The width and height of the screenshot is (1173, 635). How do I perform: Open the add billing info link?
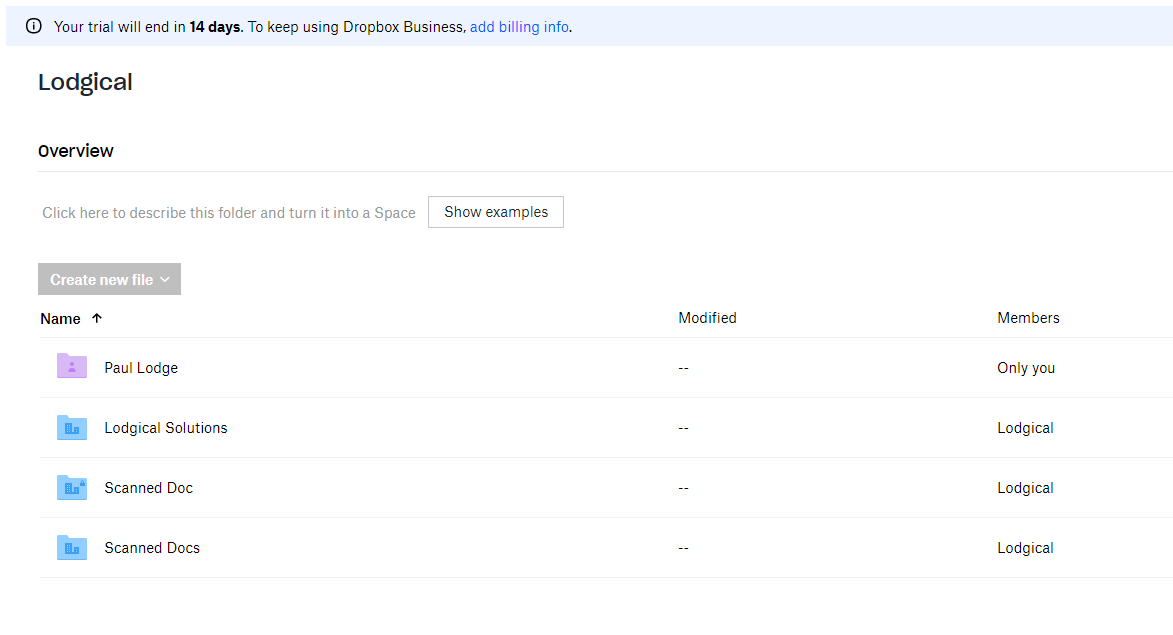click(519, 27)
